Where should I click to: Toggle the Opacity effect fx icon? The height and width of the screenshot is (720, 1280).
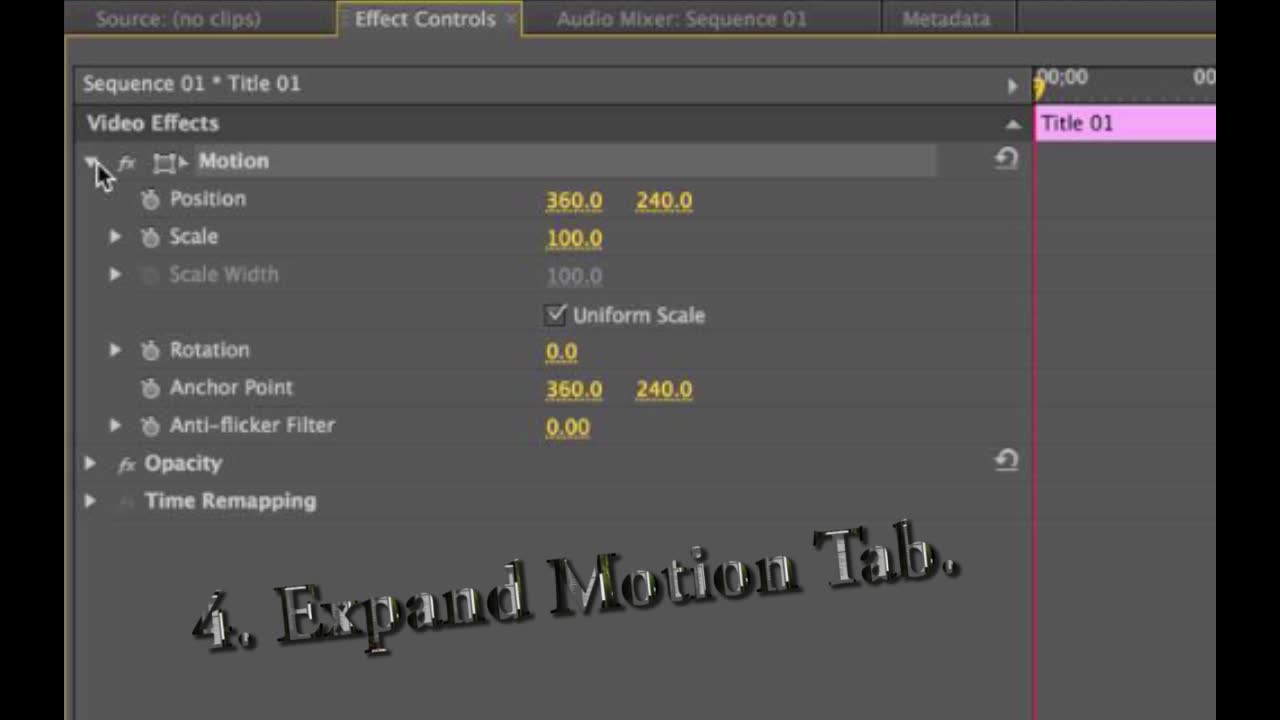126,464
